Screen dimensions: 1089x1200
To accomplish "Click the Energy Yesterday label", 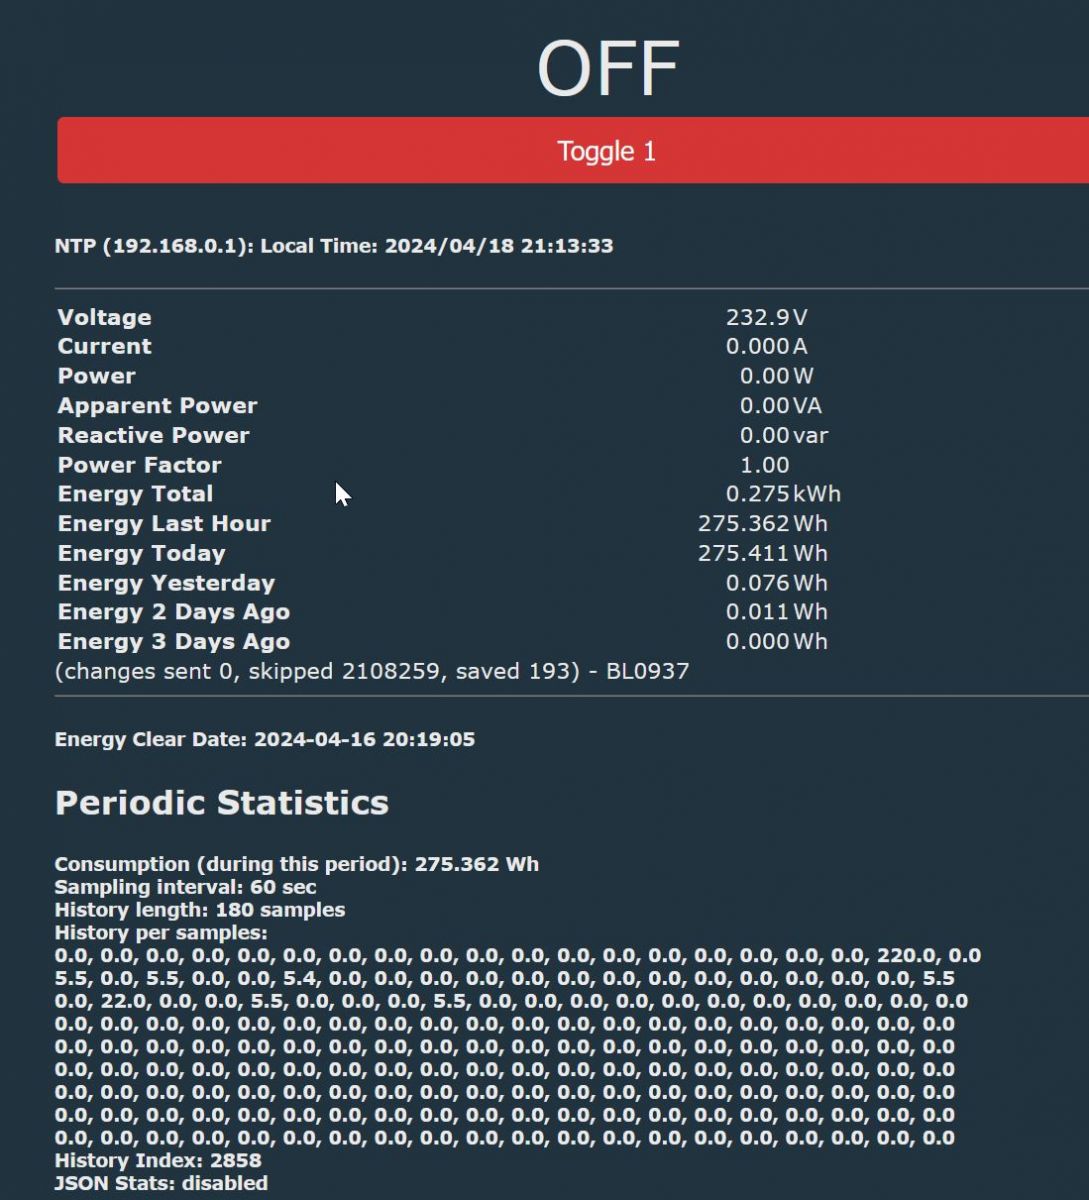I will point(166,583).
